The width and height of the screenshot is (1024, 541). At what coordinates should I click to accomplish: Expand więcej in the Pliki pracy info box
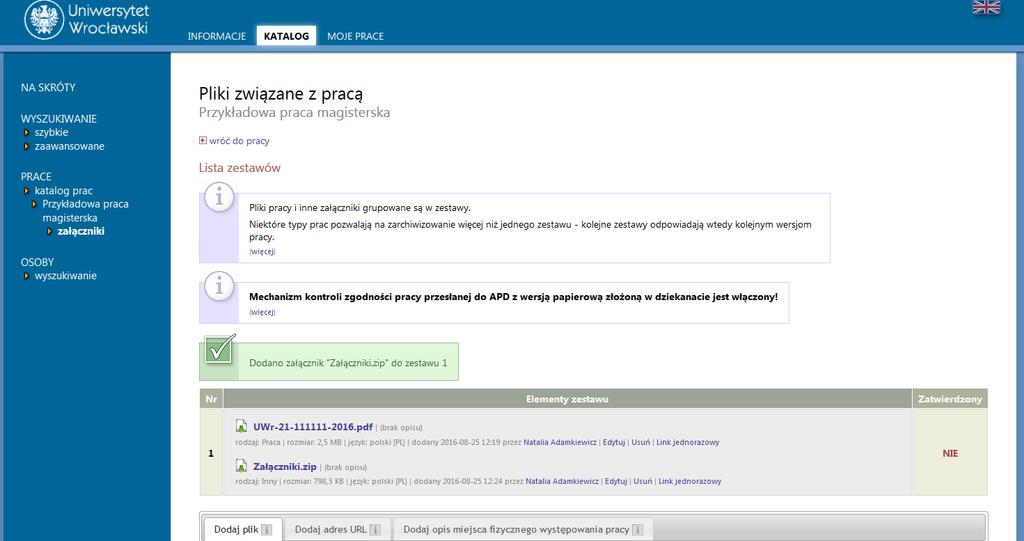point(262,252)
